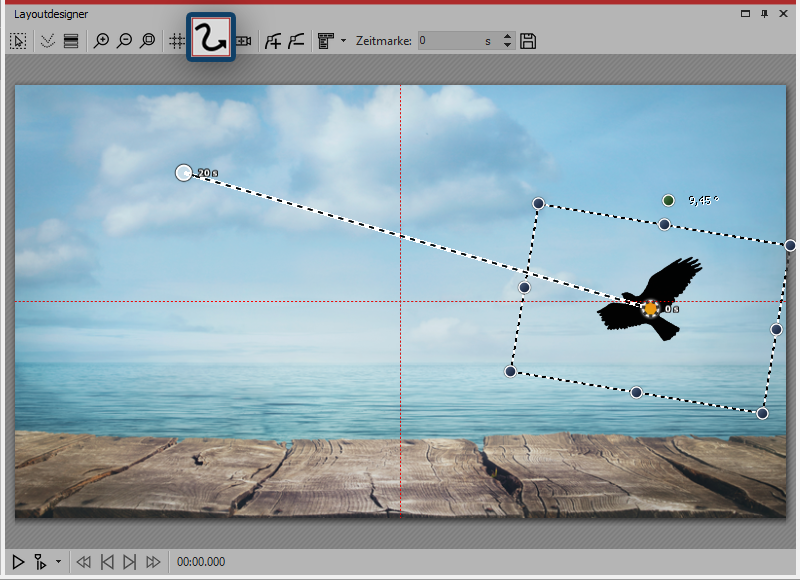Toggle the horizontal bars view icon
This screenshot has width=800, height=580.
tap(71, 41)
